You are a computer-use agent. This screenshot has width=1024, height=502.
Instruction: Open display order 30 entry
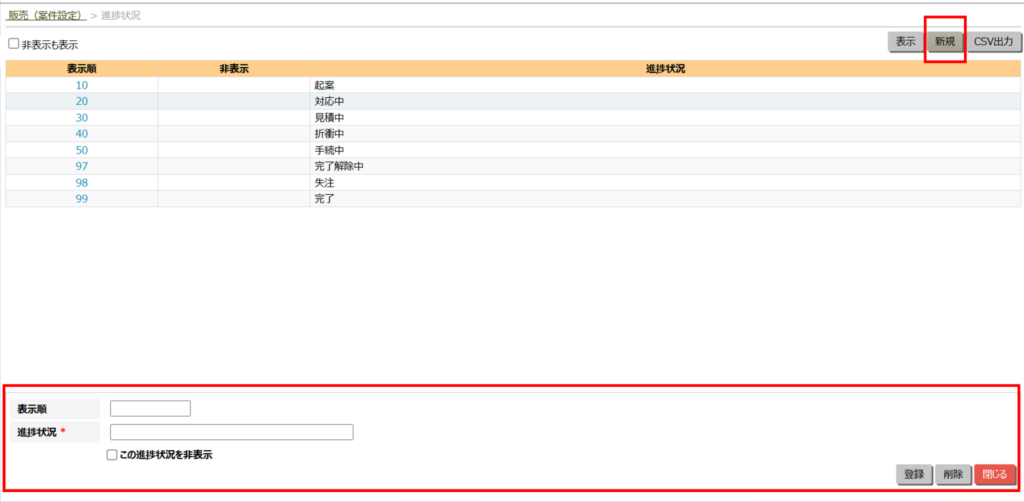click(81, 118)
